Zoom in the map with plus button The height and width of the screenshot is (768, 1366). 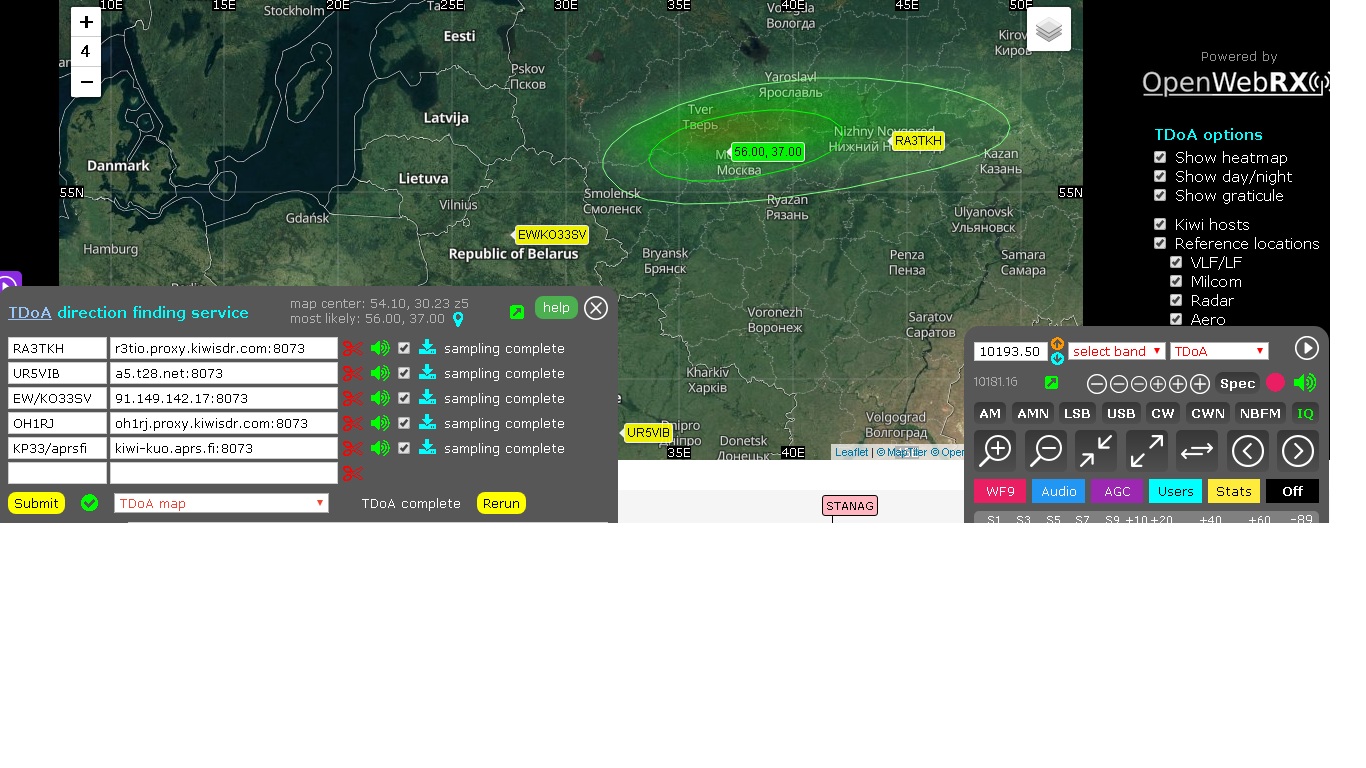[86, 22]
